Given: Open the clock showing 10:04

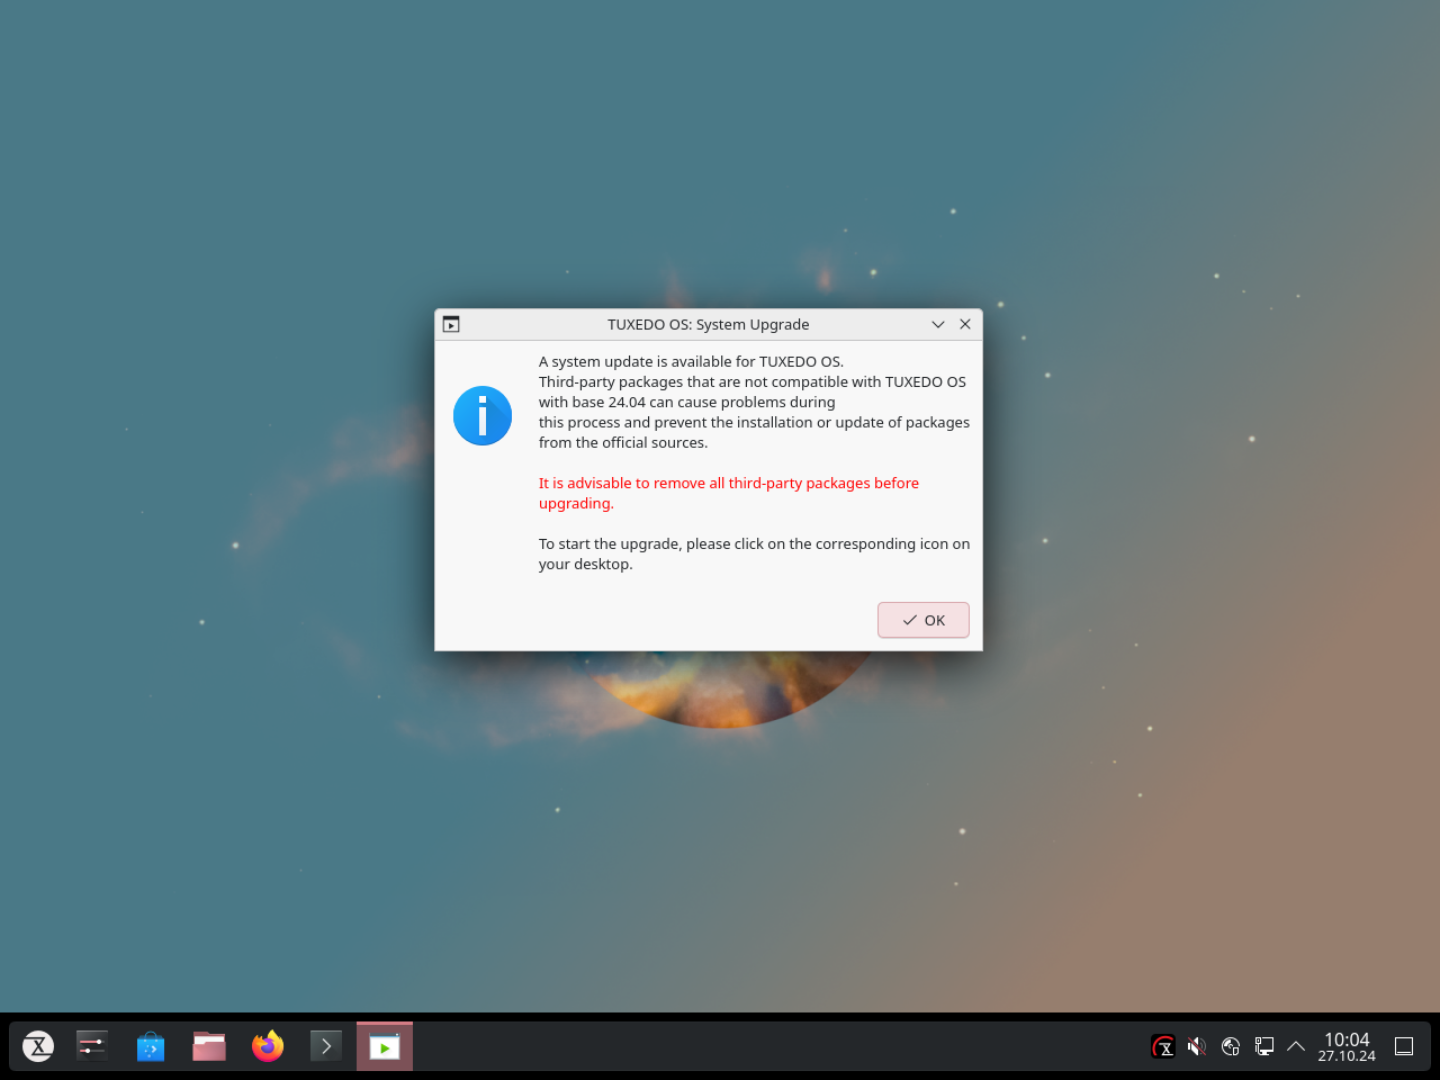Looking at the screenshot, I should tap(1346, 1046).
